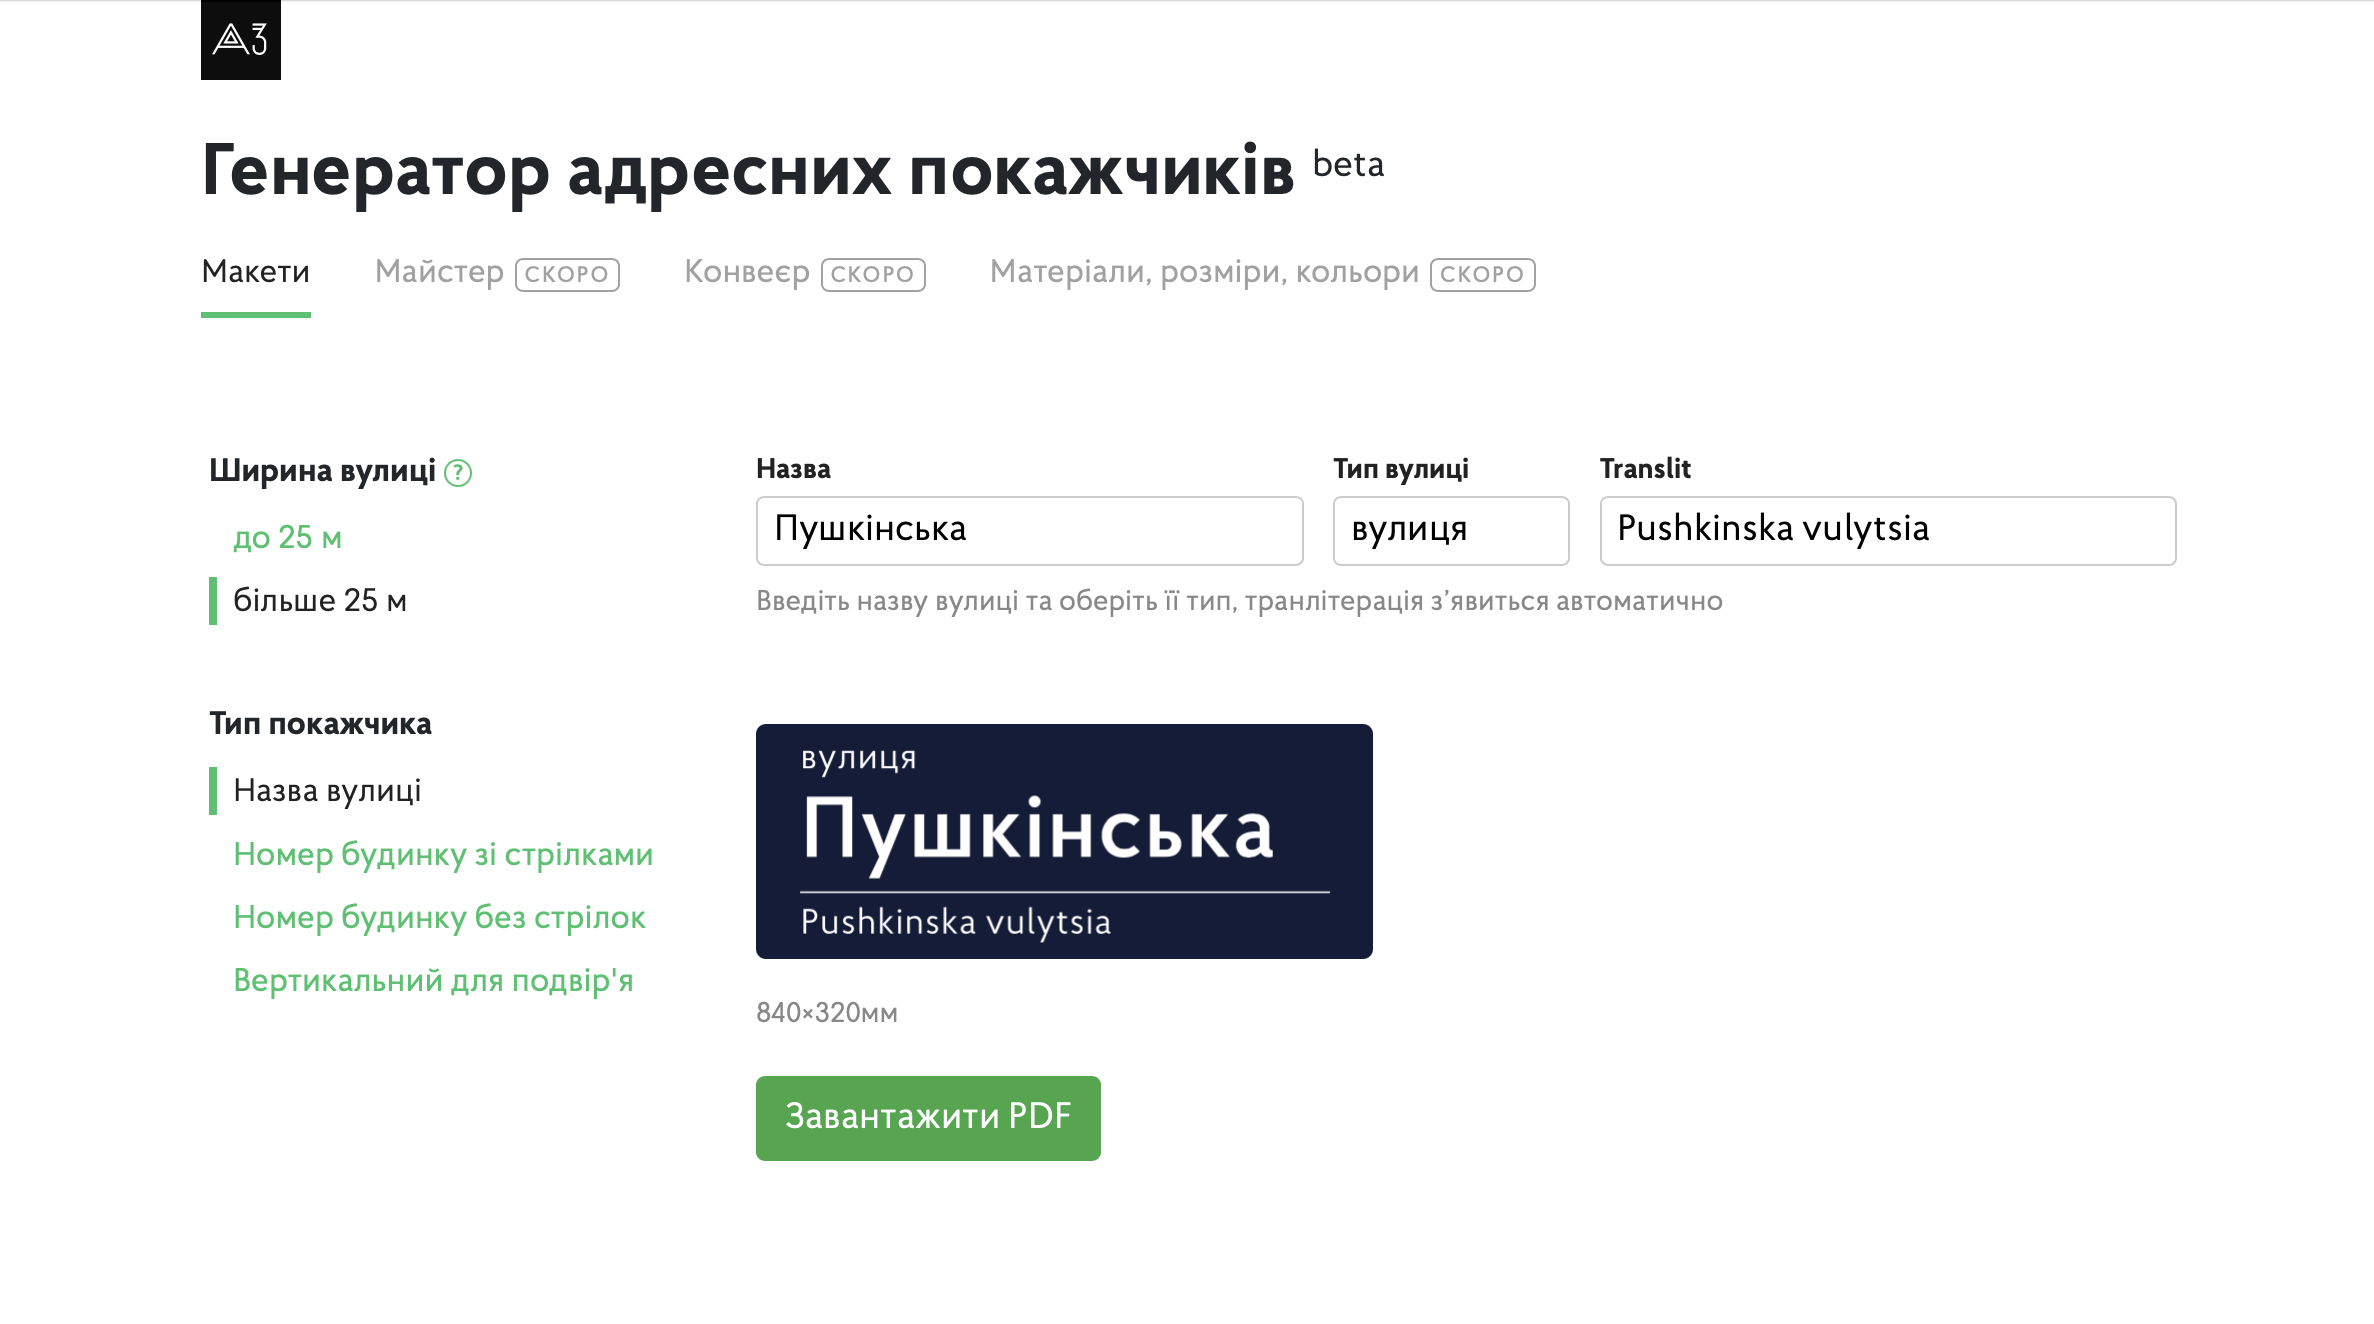Screen dimensions: 2374x1324
Task: Click the 'Translit' text field
Action: [1886, 530]
